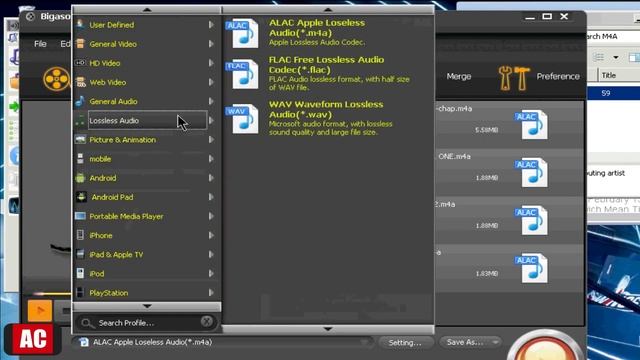Open the profile selector dropdown arrow
The image size is (640, 360).
[364, 342]
